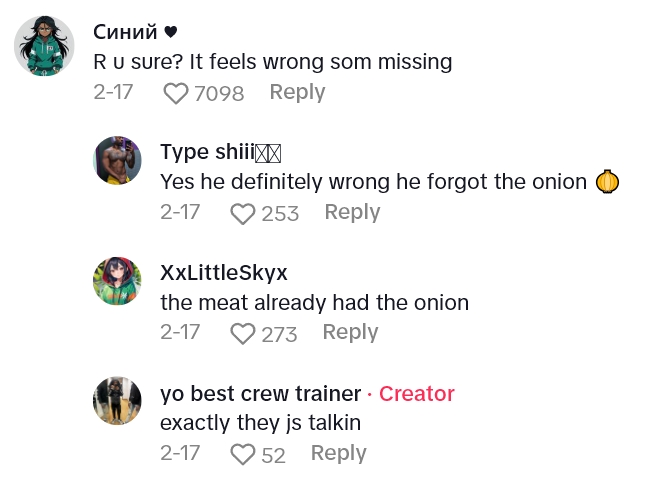Reply to the creator's comment
Screen dimensions: 649x492
339,453
